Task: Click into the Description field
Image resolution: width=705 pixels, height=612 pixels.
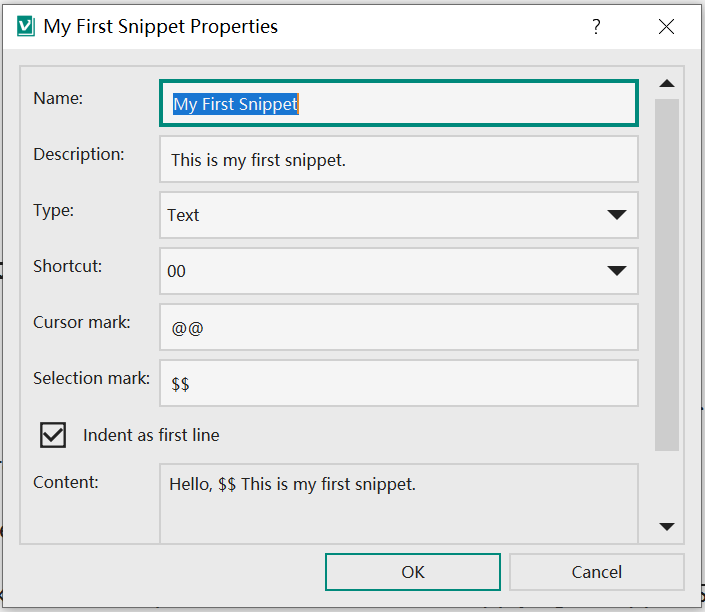Action: tap(399, 160)
